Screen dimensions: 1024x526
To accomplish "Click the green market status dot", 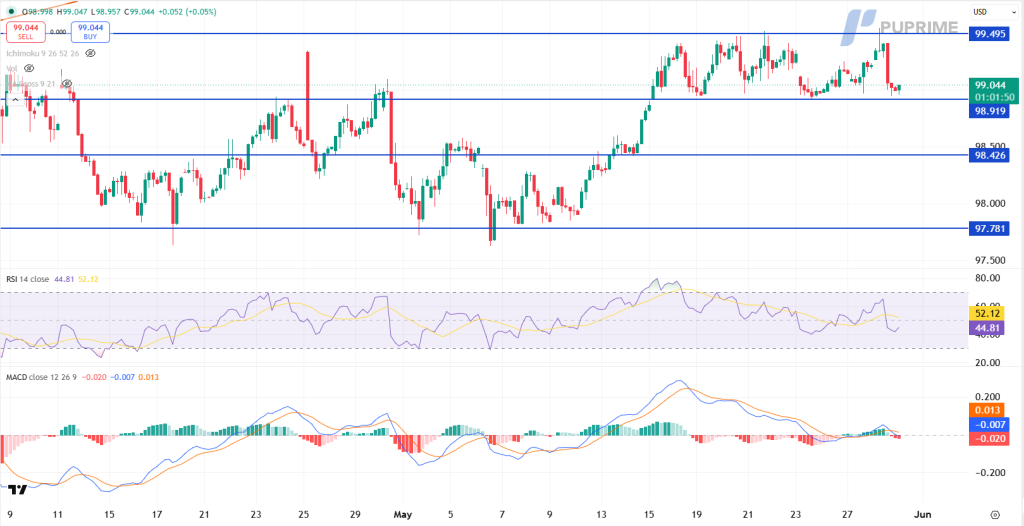I will coord(12,12).
